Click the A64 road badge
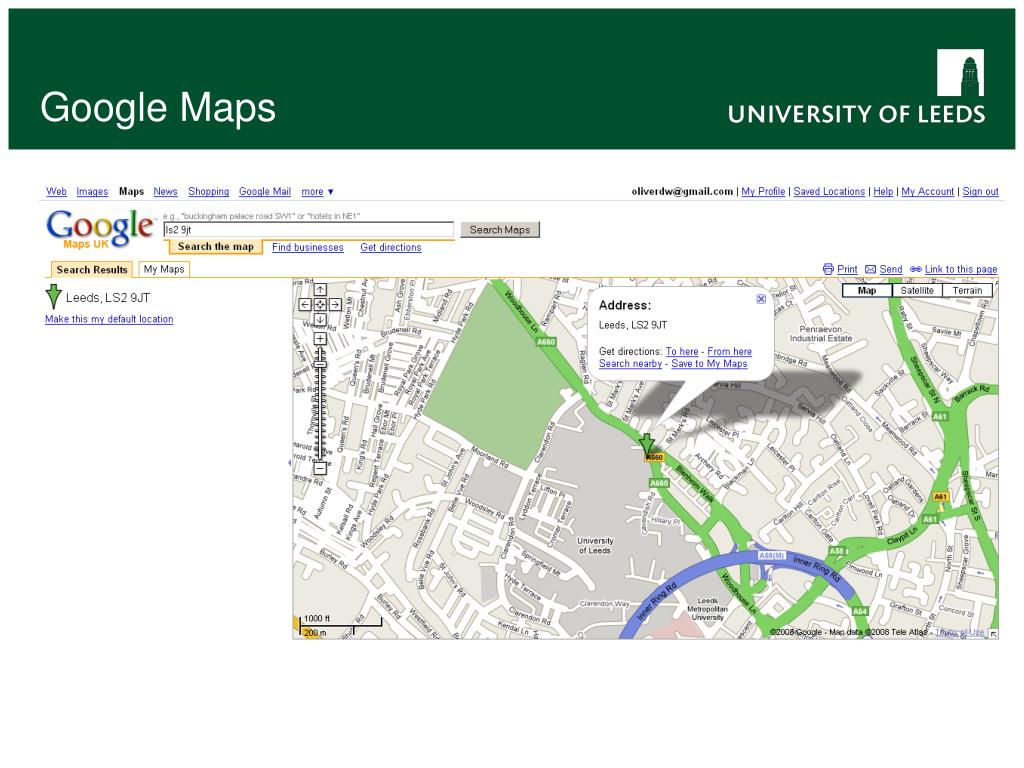The width and height of the screenshot is (1024, 768). pos(859,611)
